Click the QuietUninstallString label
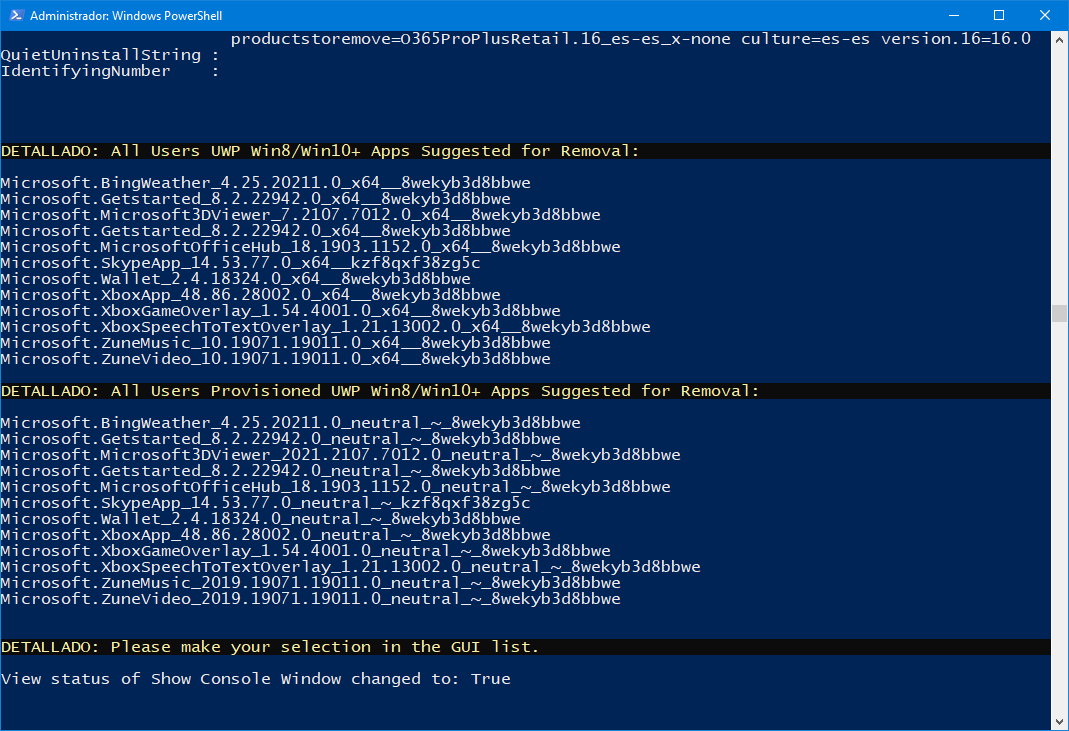Viewport: 1069px width, 731px height. pyautogui.click(x=101, y=55)
